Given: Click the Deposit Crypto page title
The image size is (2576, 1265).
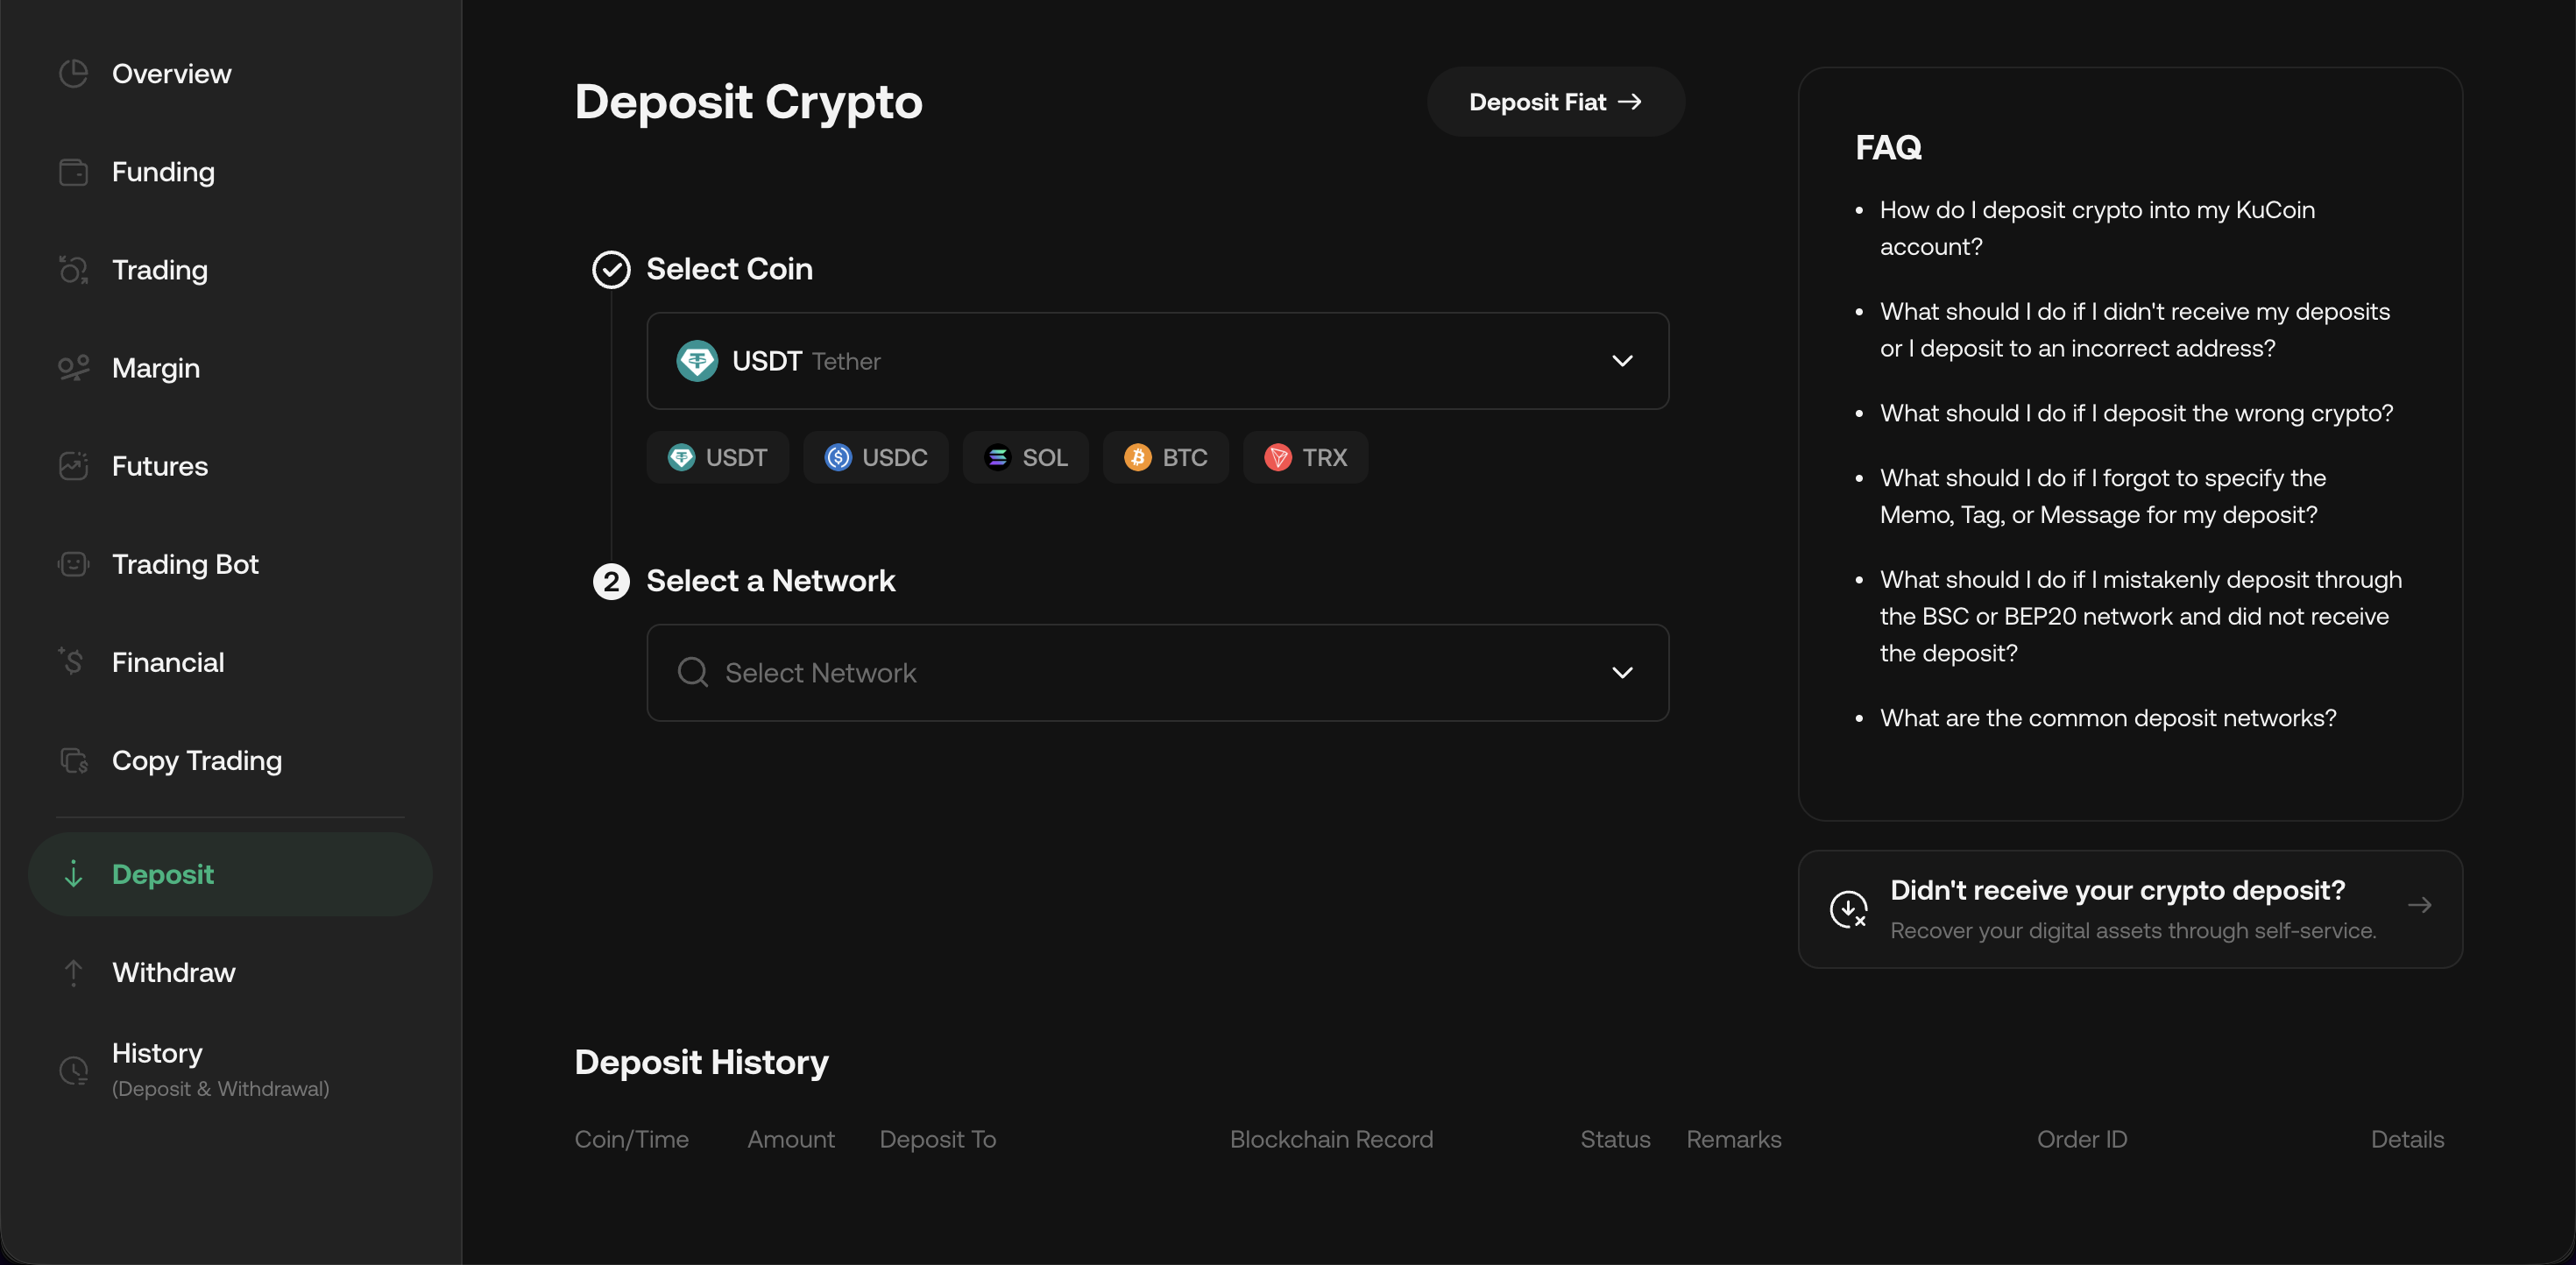Looking at the screenshot, I should click(x=748, y=102).
